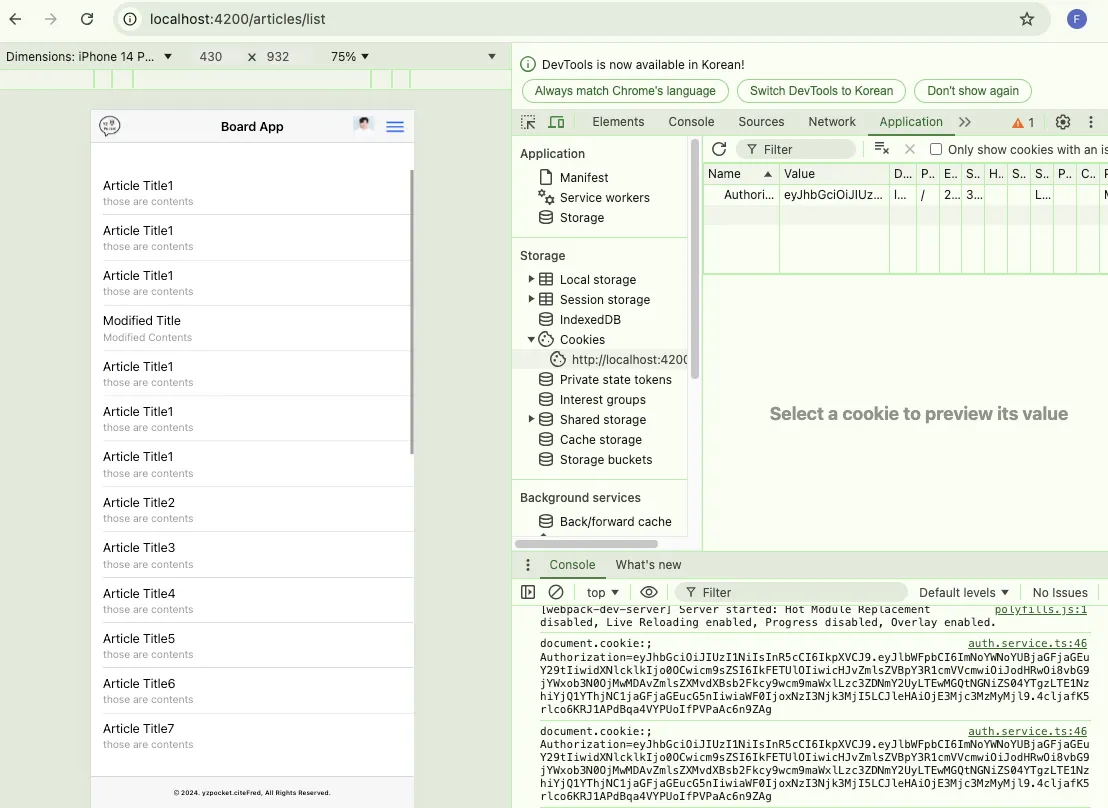Open the auth.service.ts:46 source link
This screenshot has height=808, width=1108.
[1027, 644]
